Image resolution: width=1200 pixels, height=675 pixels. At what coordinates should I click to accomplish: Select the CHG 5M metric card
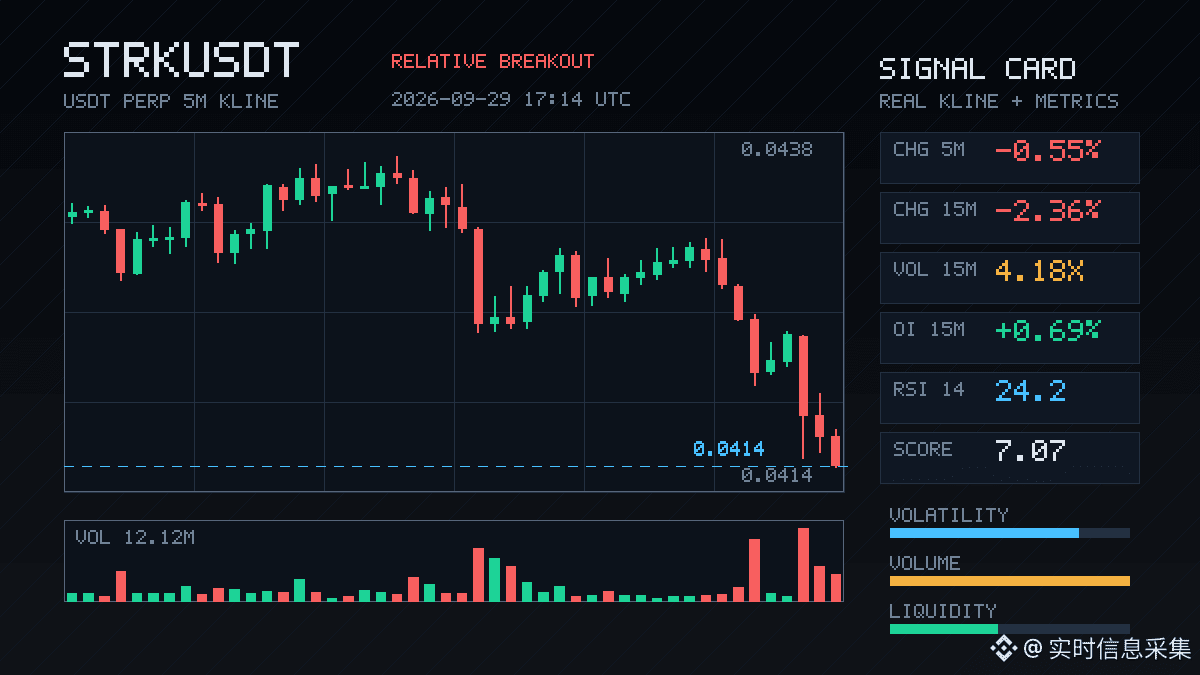tap(1009, 157)
